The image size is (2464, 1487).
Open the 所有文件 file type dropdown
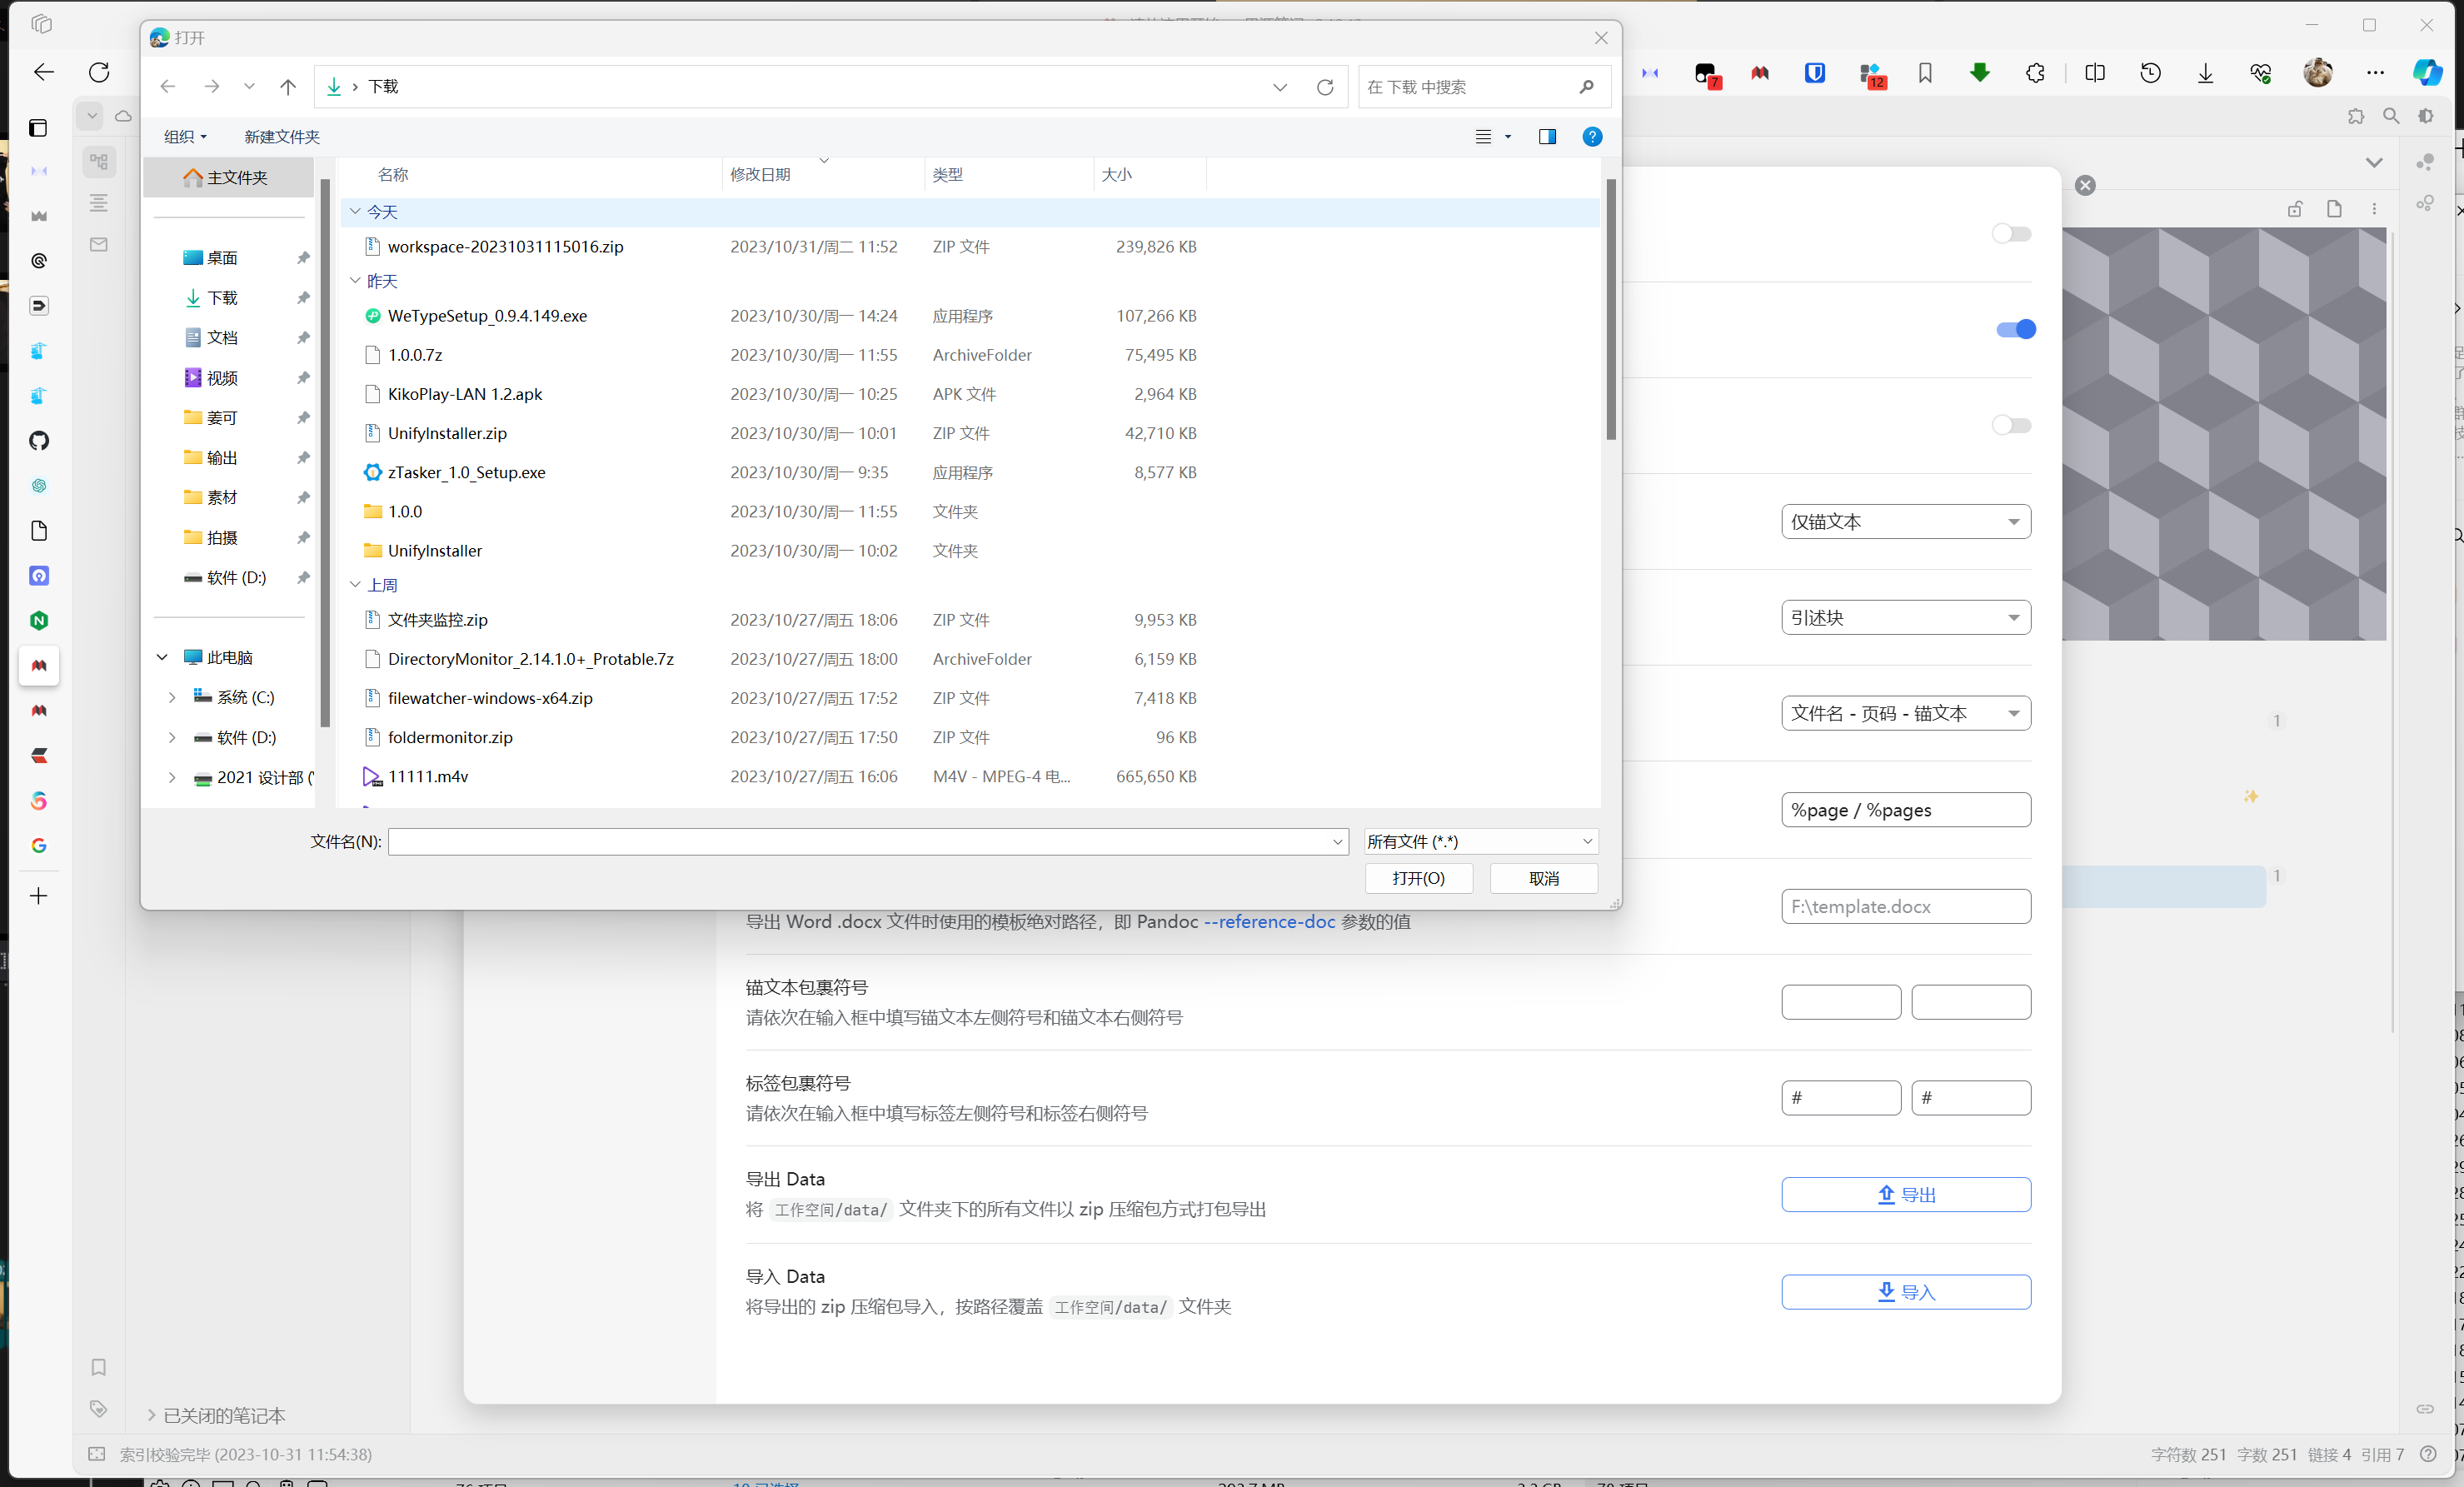click(1480, 842)
